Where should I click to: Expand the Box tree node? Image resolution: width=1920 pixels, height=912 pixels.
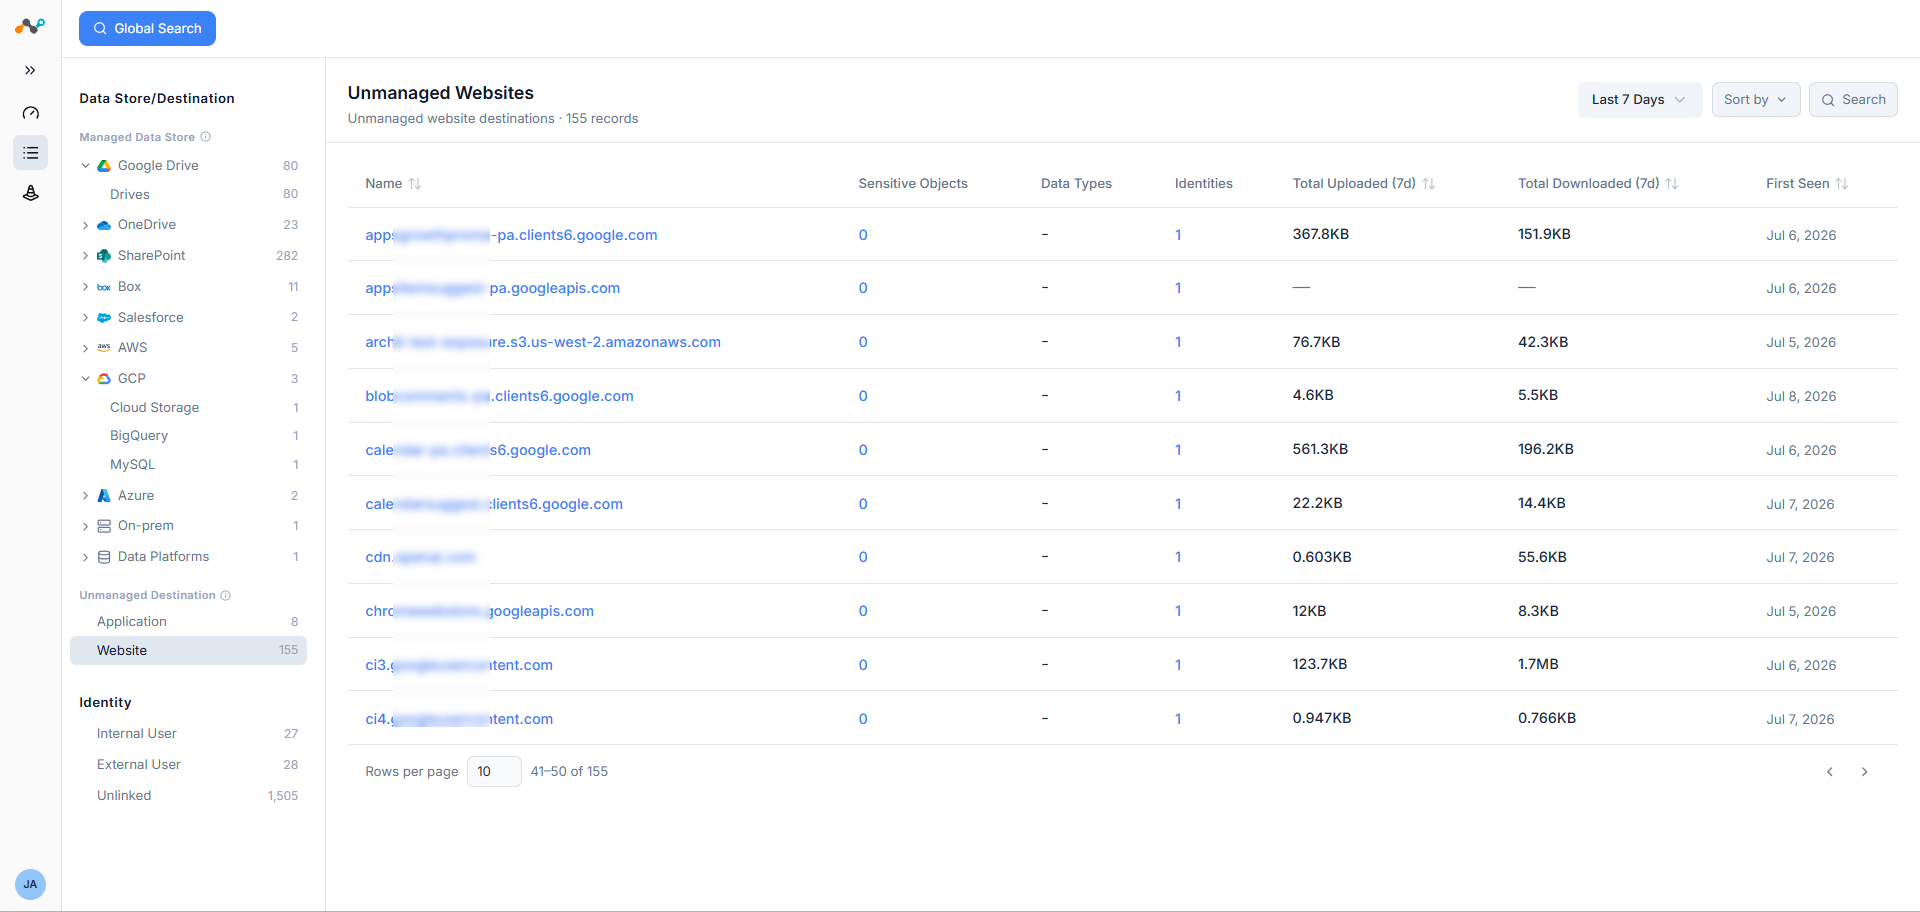85,287
